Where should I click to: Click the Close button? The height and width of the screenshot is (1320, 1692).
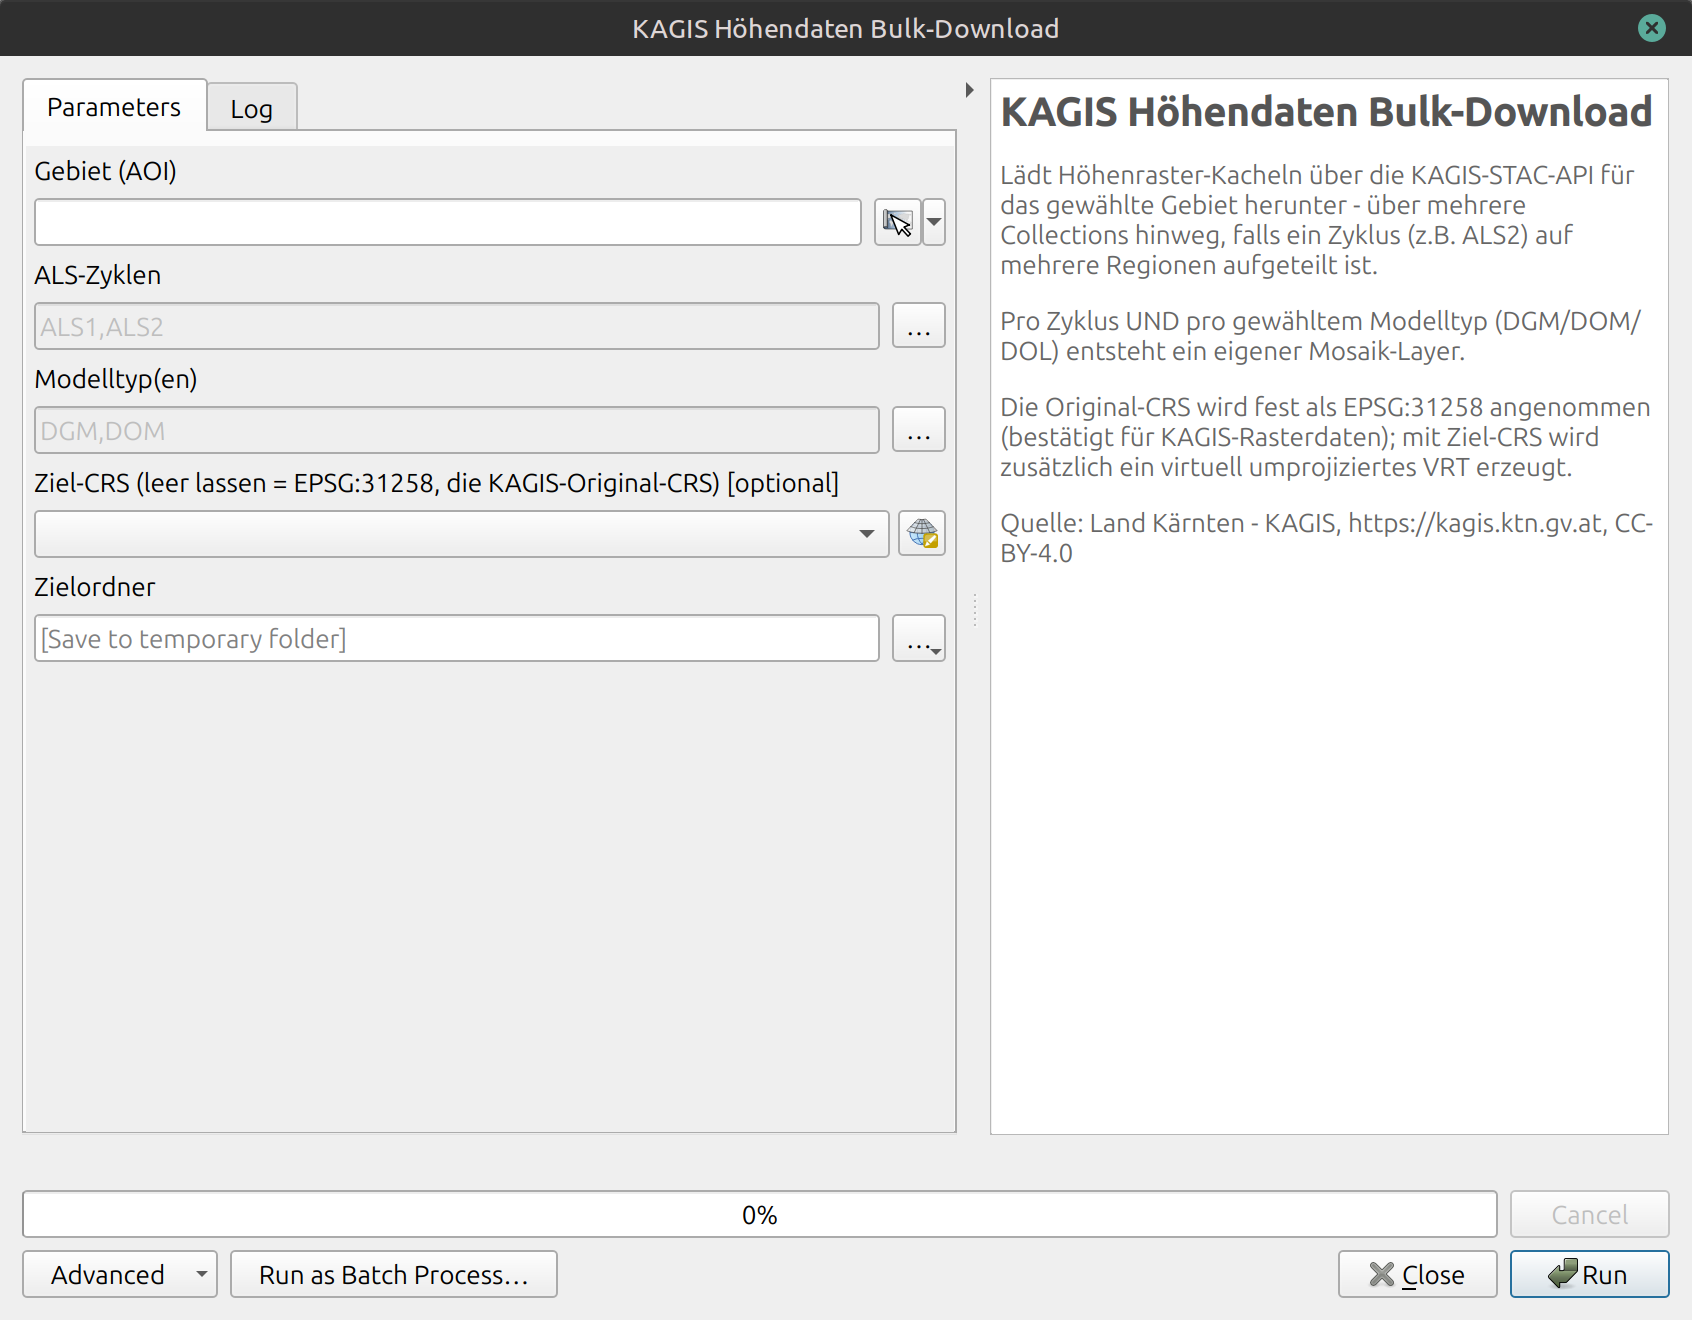[x=1417, y=1274]
